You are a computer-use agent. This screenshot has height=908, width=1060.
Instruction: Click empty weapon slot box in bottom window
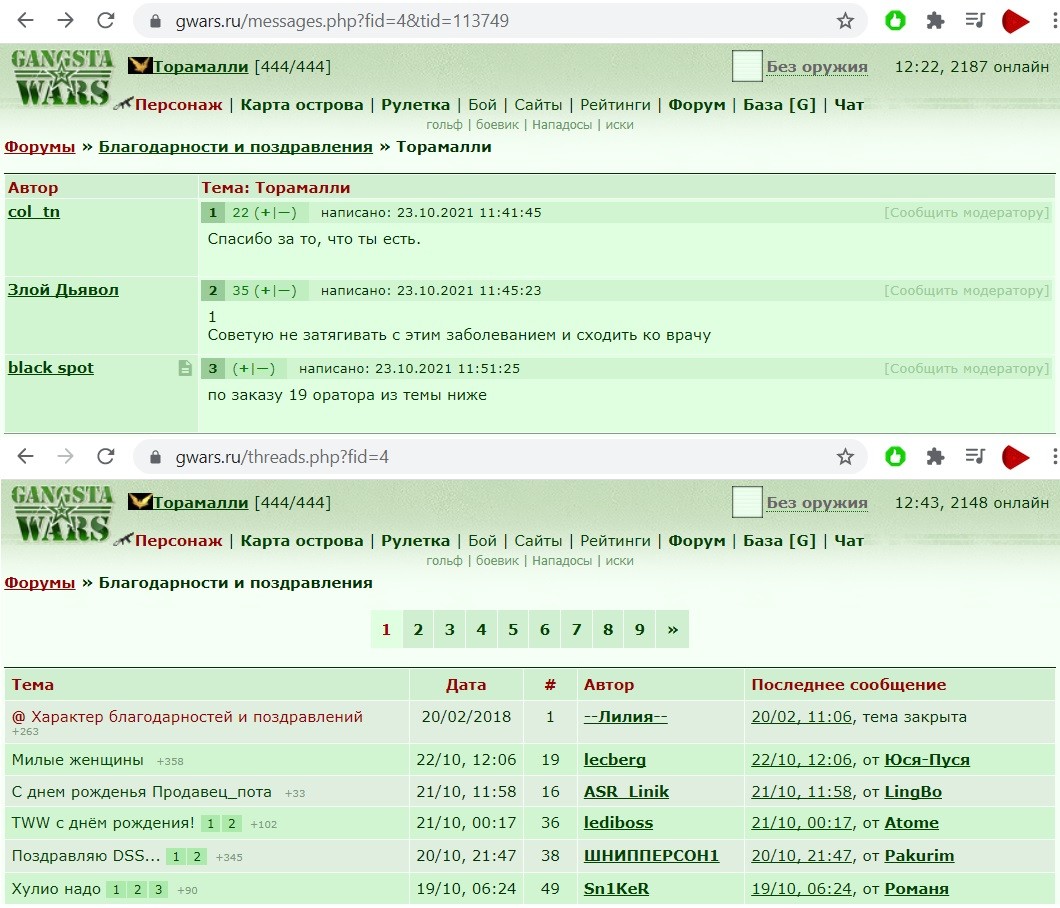pyautogui.click(x=747, y=502)
